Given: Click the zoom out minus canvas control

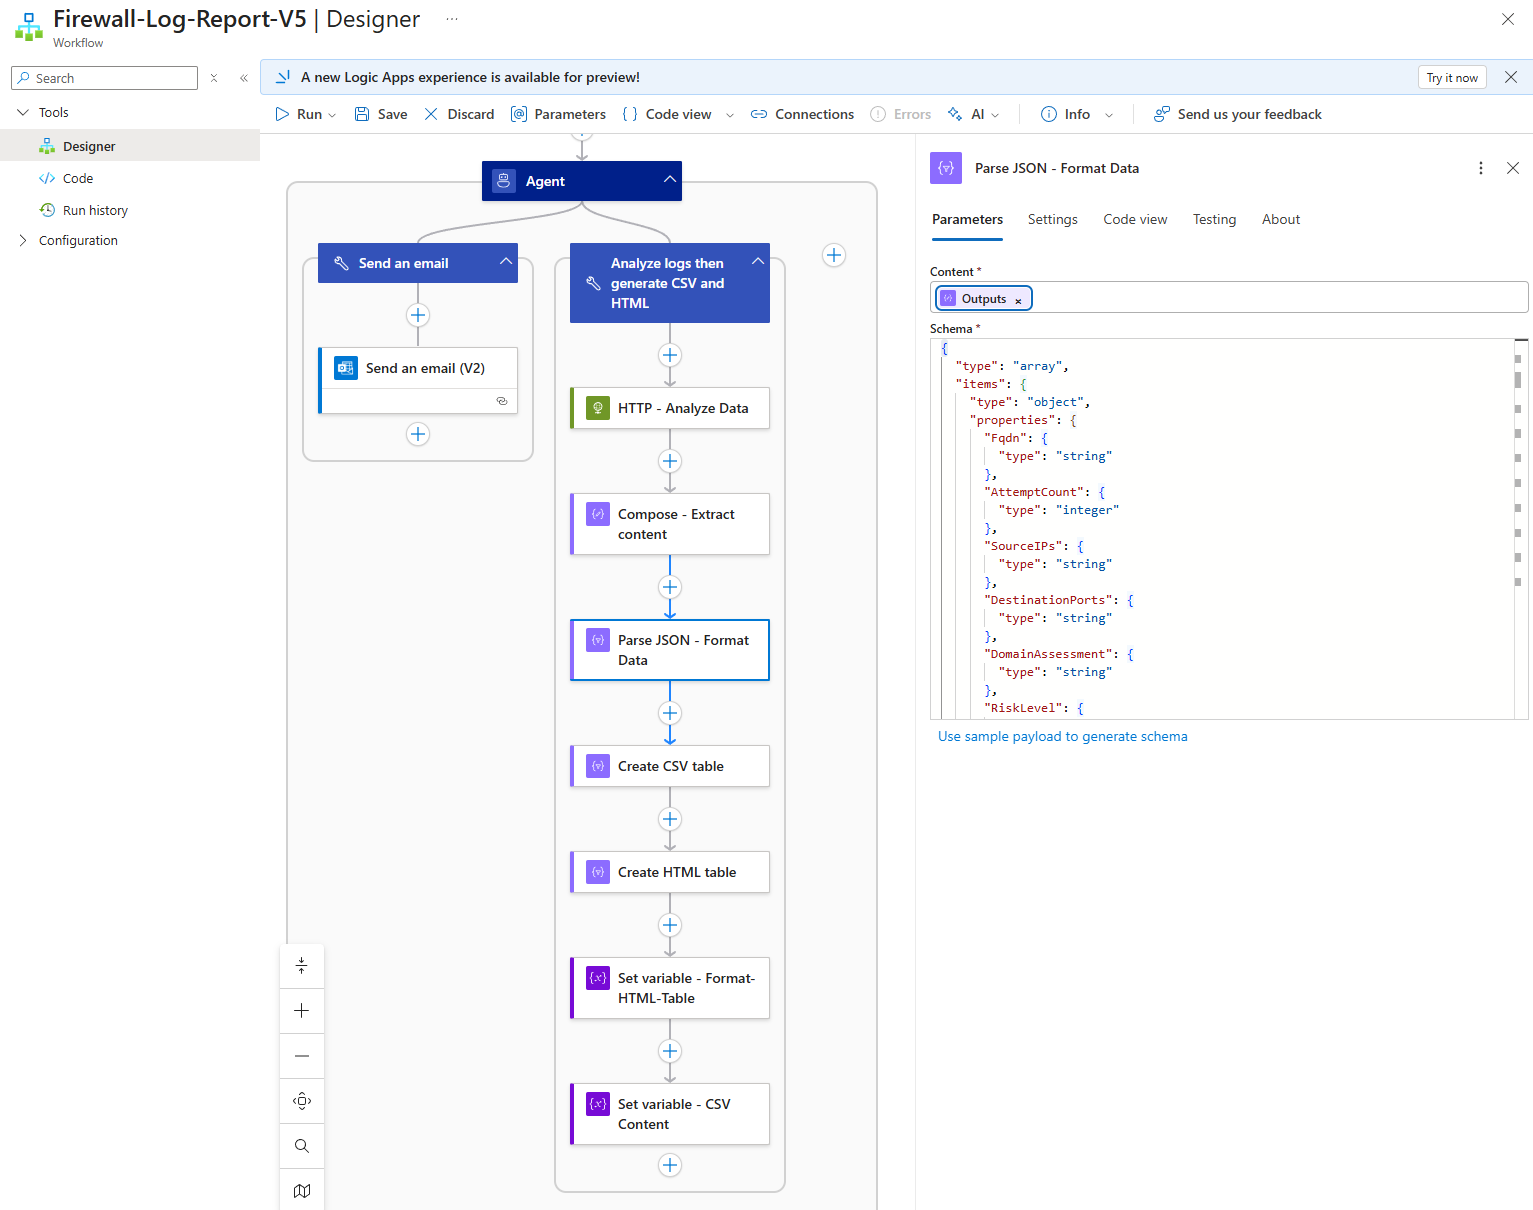Looking at the screenshot, I should coord(302,1056).
